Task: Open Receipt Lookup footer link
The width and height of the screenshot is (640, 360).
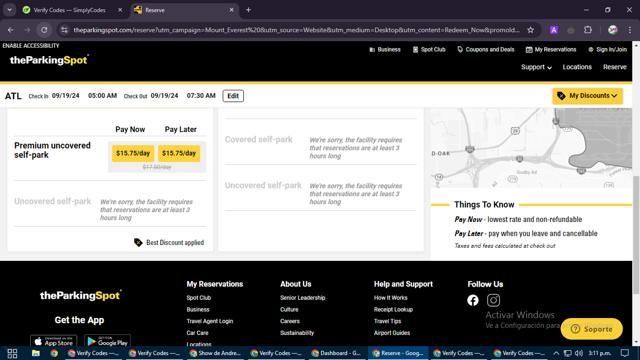Action: click(393, 309)
